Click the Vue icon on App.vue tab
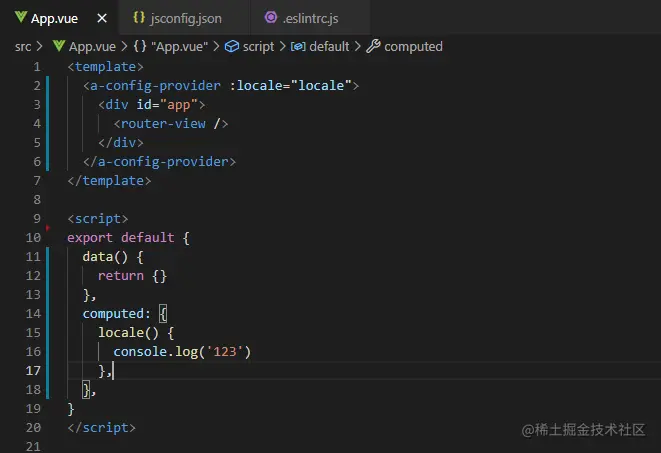 (x=20, y=18)
